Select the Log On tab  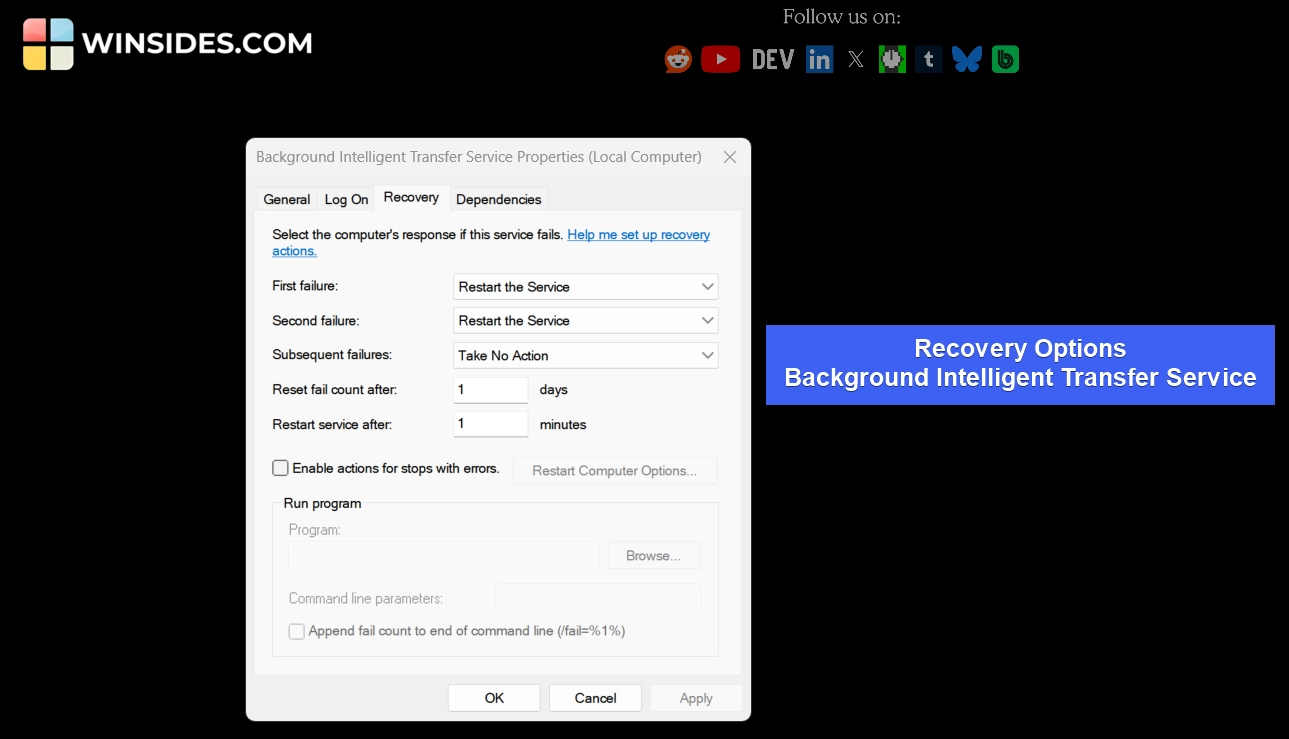(x=345, y=199)
